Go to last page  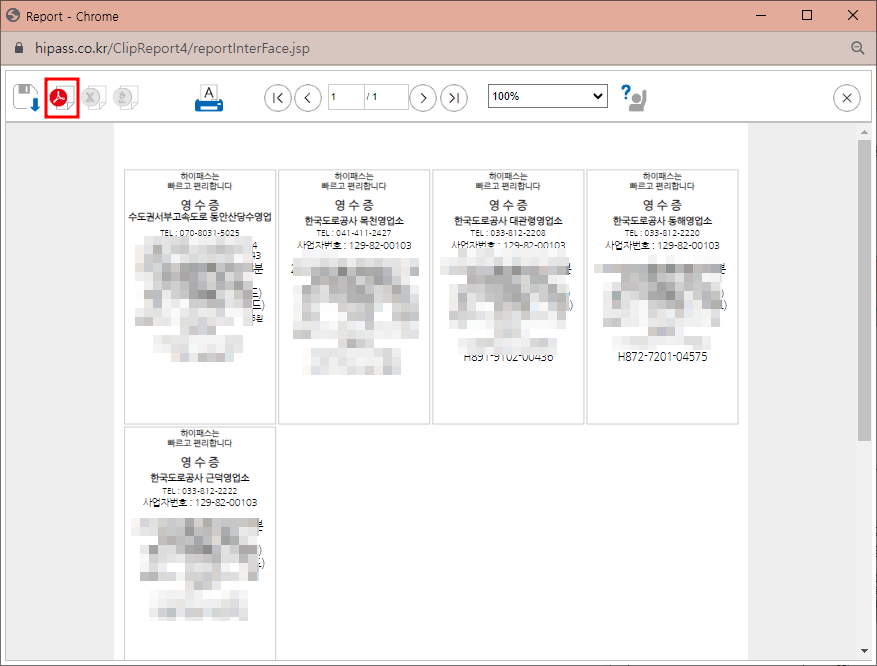pyautogui.click(x=454, y=98)
